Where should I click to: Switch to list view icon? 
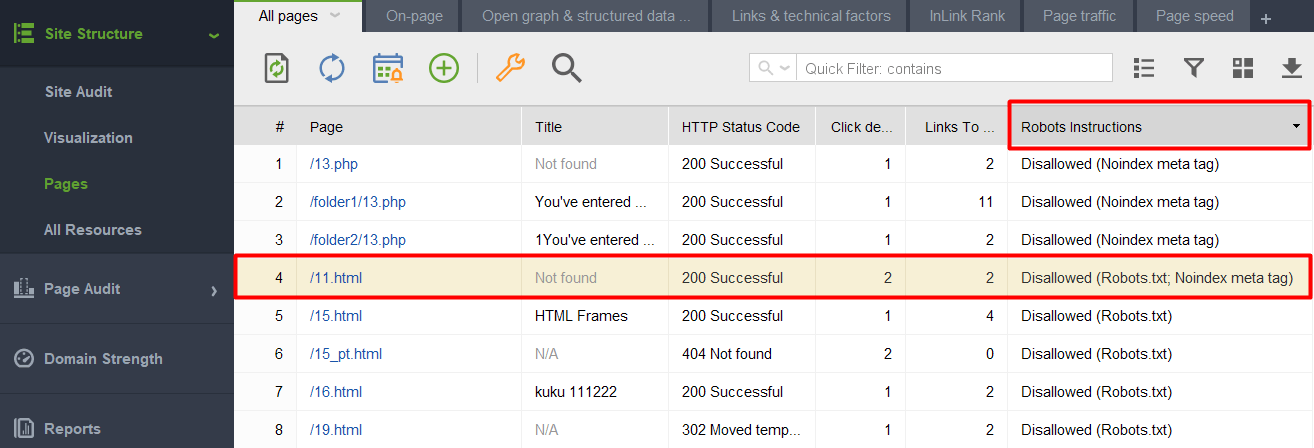click(x=1144, y=68)
